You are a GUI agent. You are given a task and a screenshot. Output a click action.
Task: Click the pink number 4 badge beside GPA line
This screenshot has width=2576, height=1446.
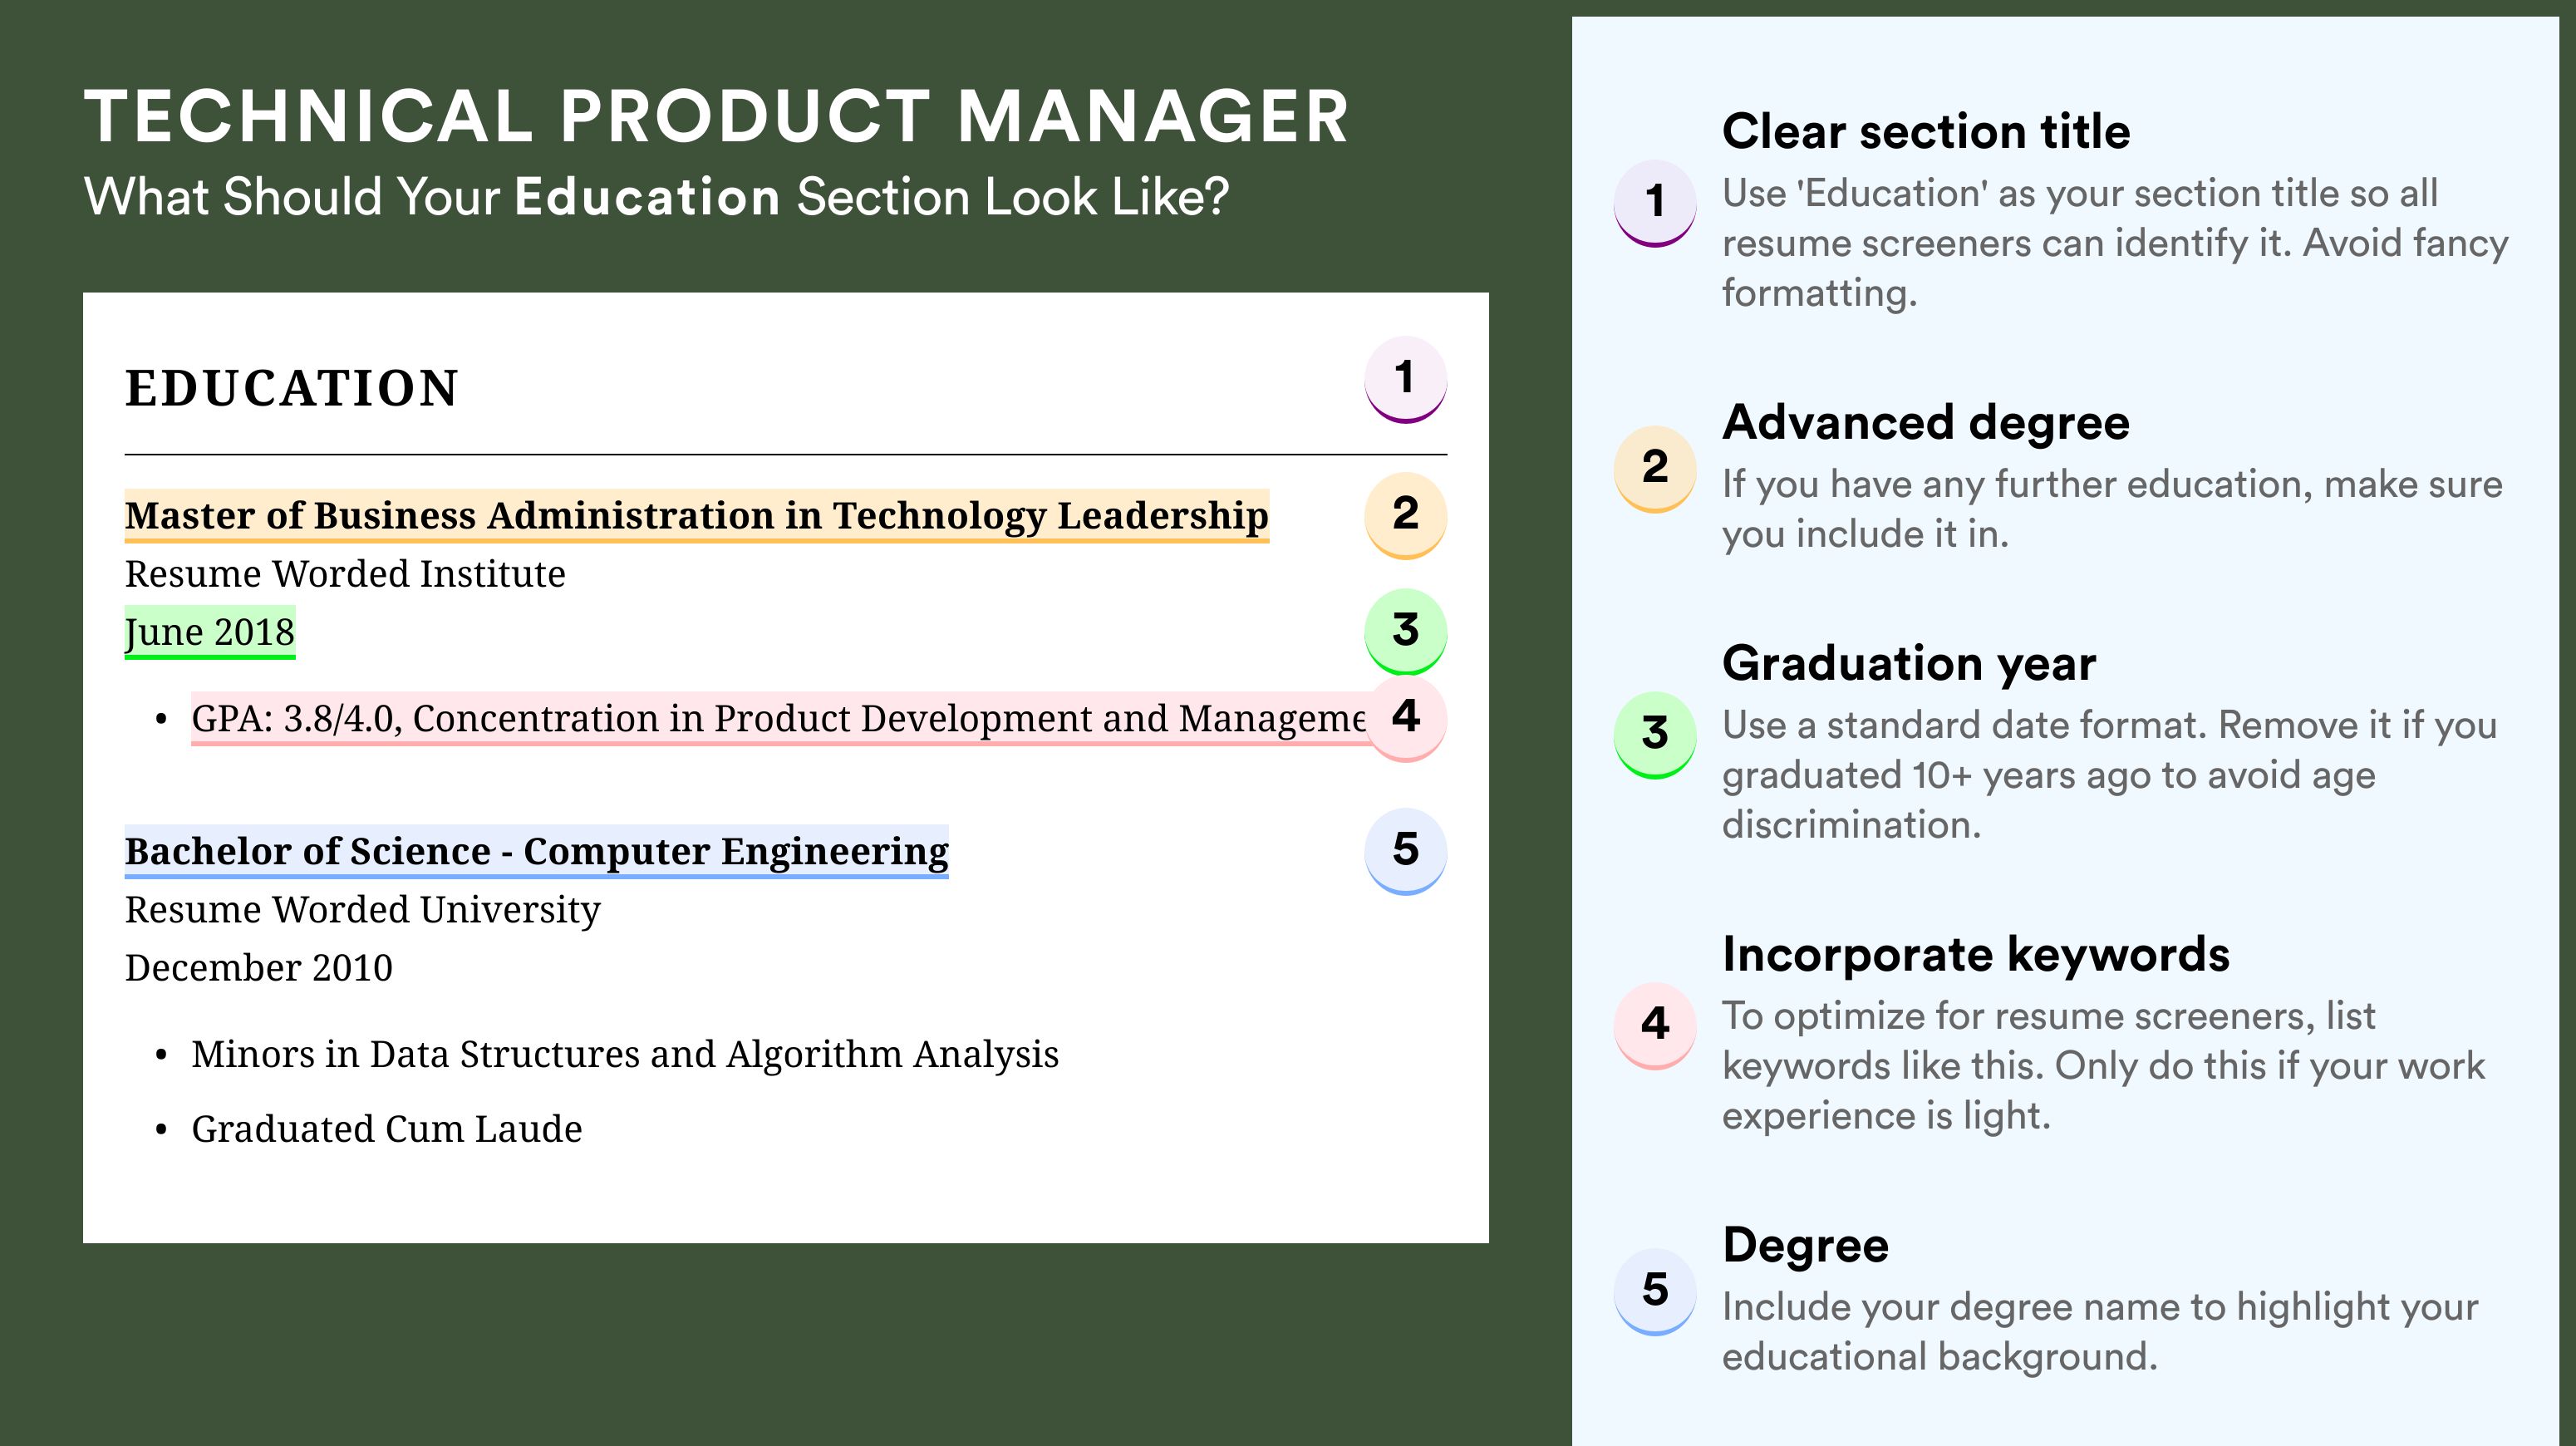click(x=1405, y=718)
